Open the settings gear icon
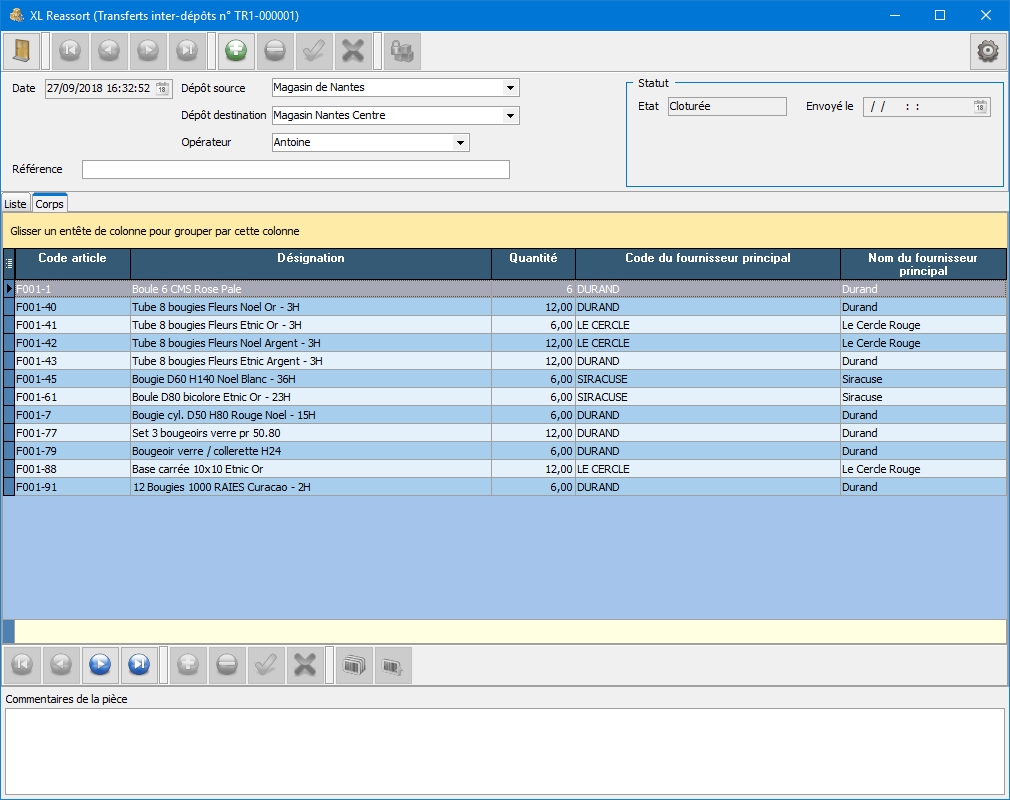The height and width of the screenshot is (800, 1010). pos(988,51)
